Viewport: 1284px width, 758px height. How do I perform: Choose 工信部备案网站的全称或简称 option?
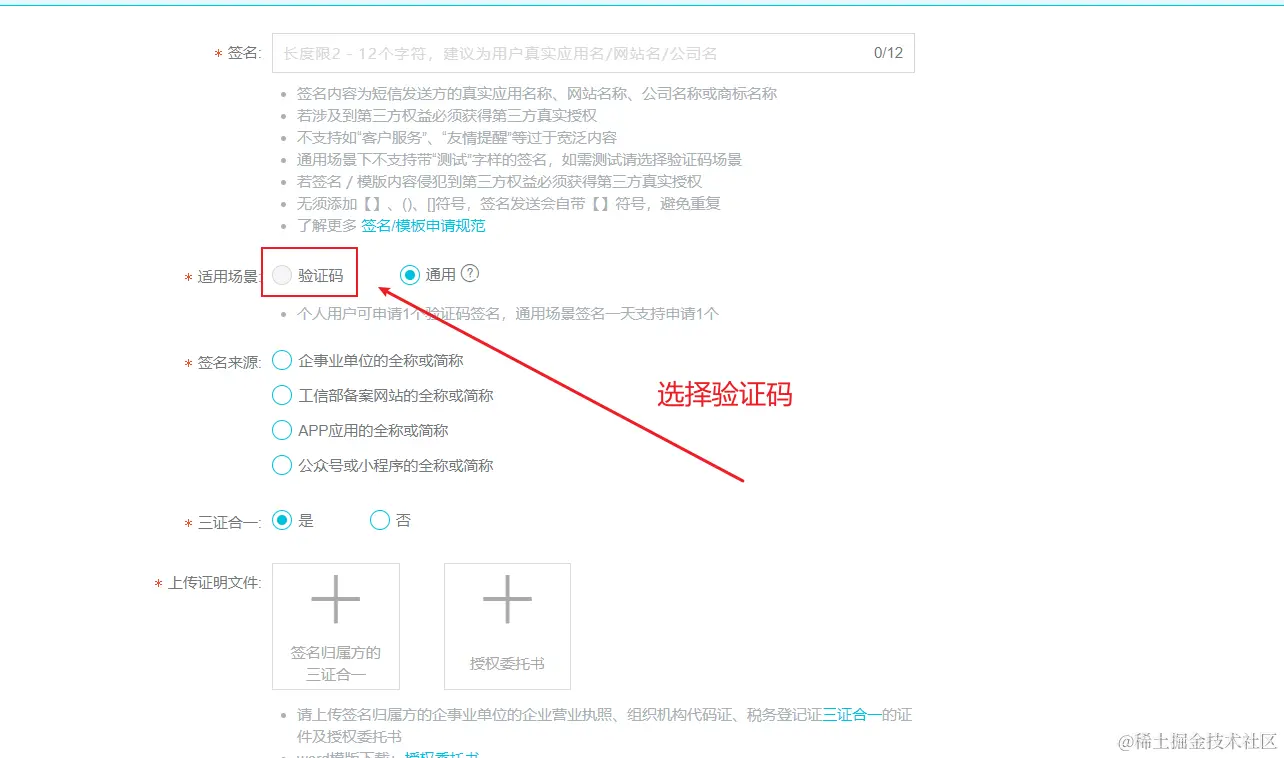282,395
